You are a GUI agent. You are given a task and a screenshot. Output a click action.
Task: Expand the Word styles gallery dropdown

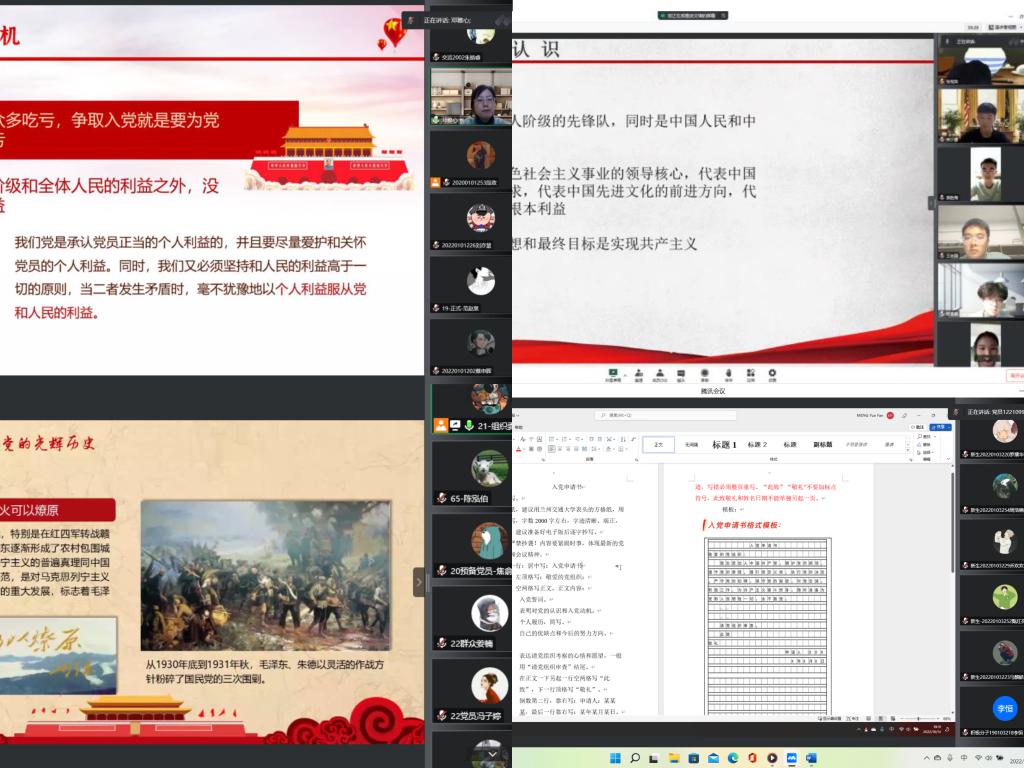[x=907, y=449]
